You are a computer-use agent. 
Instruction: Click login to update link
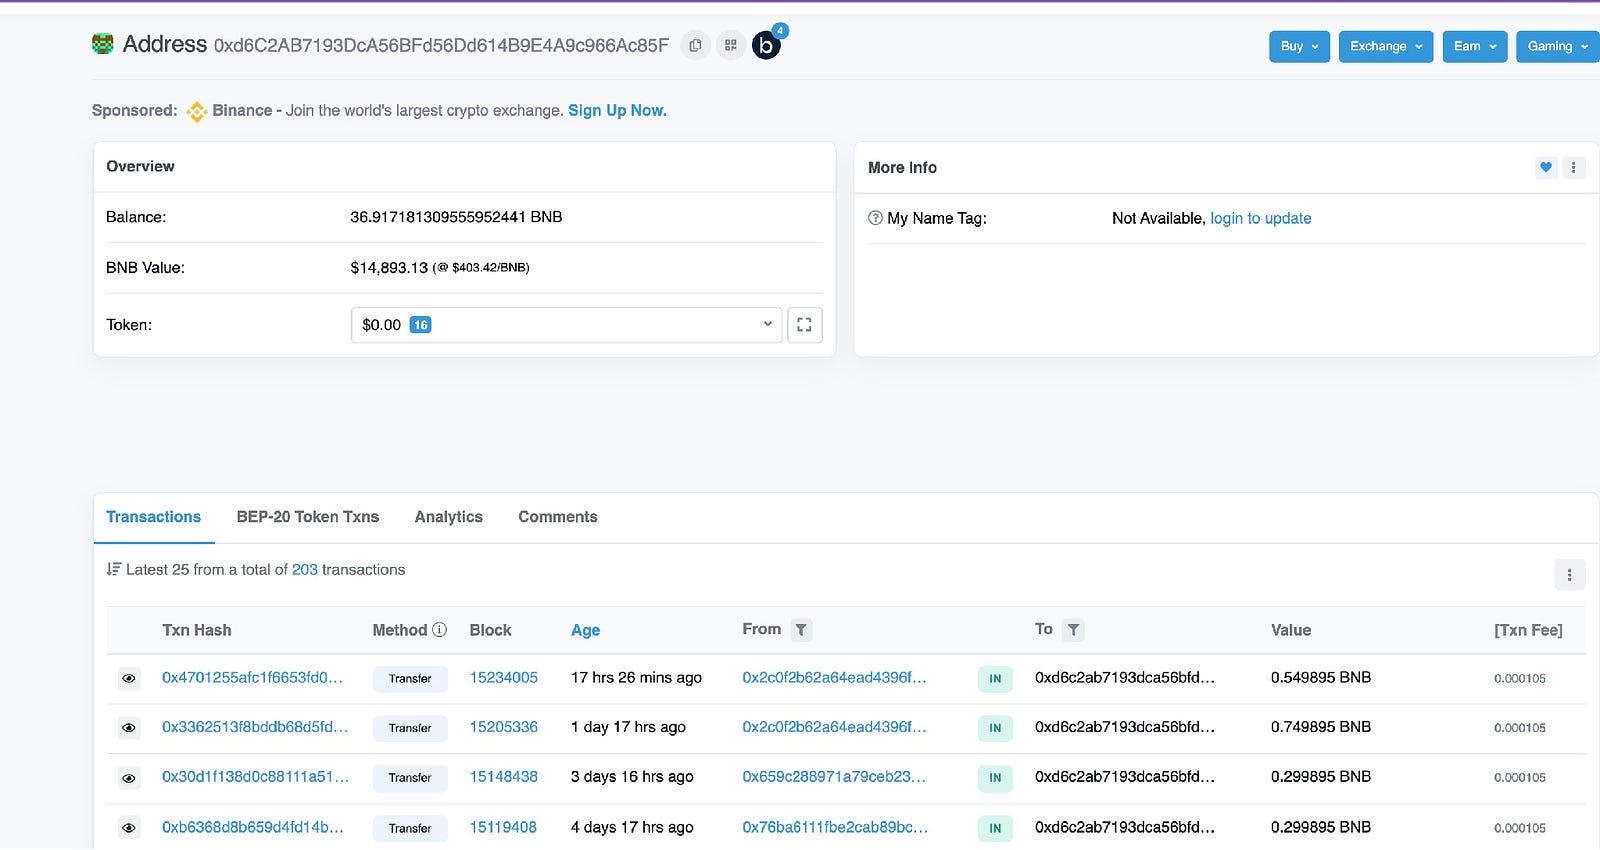tap(1260, 218)
